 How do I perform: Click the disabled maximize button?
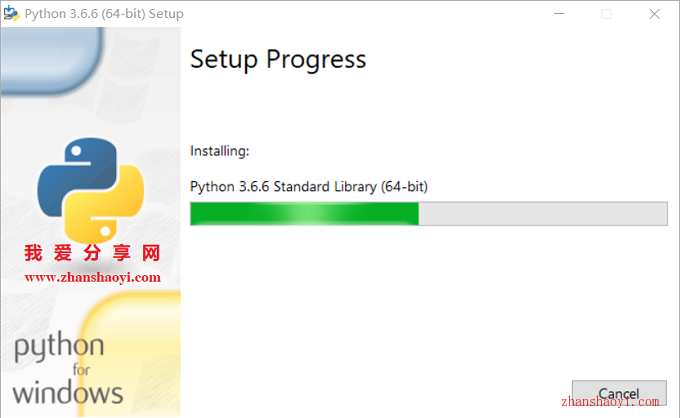click(606, 14)
